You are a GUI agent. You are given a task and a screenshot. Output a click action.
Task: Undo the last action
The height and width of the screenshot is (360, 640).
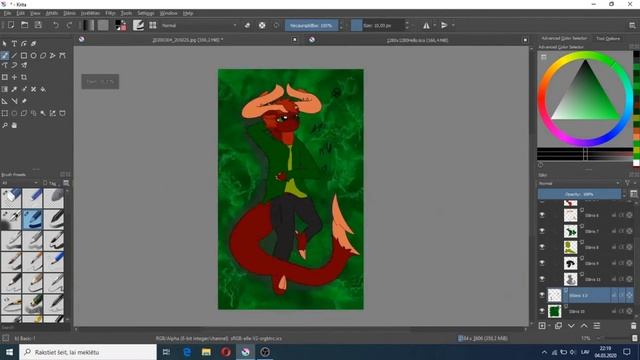(56, 25)
